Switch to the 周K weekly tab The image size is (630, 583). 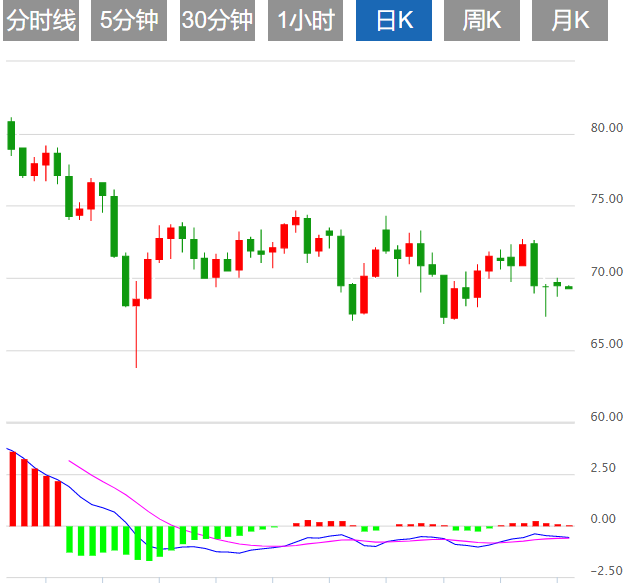pos(481,20)
